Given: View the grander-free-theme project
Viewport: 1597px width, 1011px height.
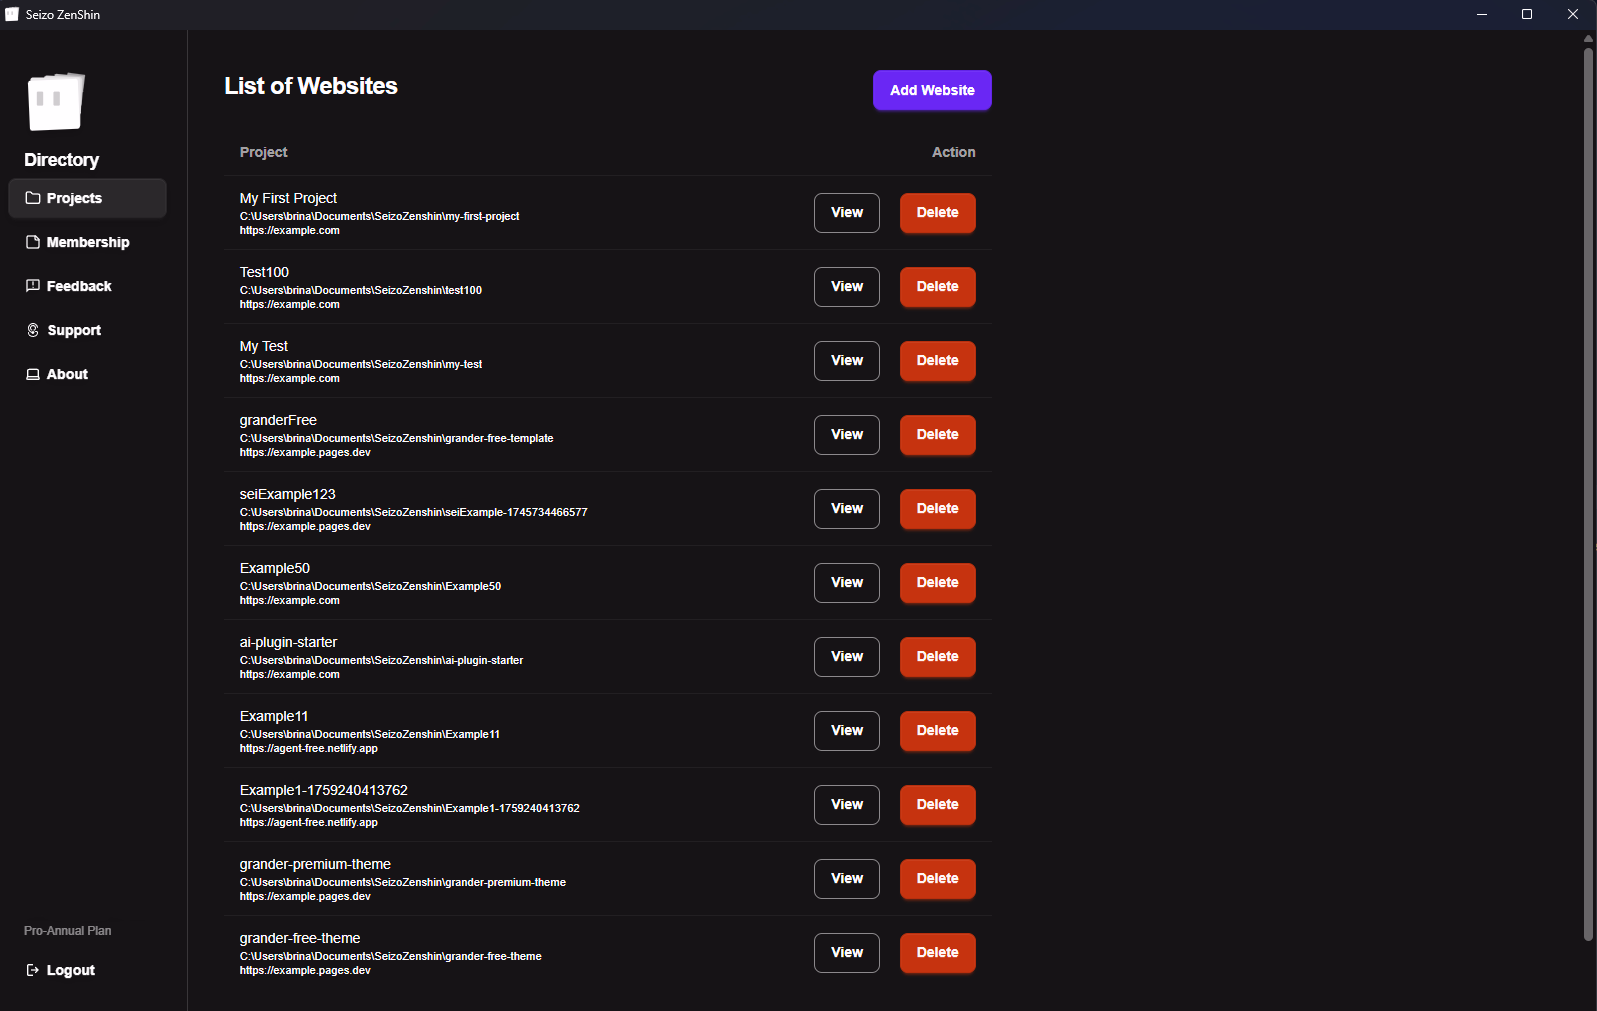Looking at the screenshot, I should [847, 953].
